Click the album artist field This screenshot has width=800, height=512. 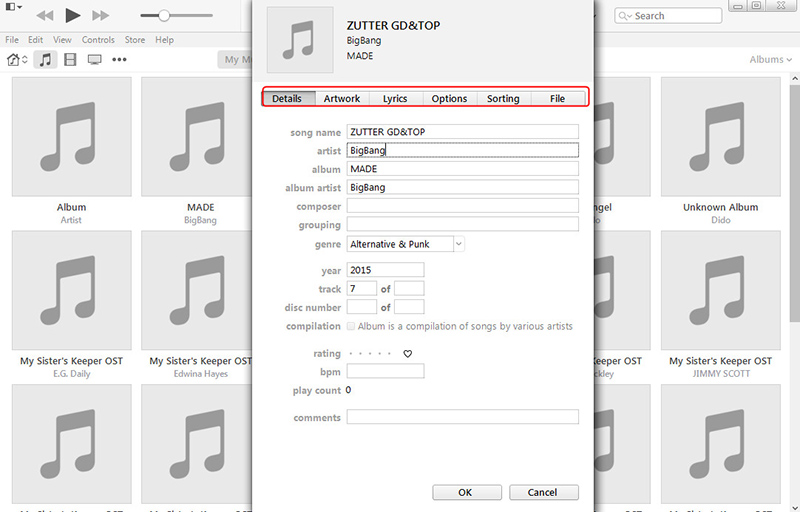463,187
